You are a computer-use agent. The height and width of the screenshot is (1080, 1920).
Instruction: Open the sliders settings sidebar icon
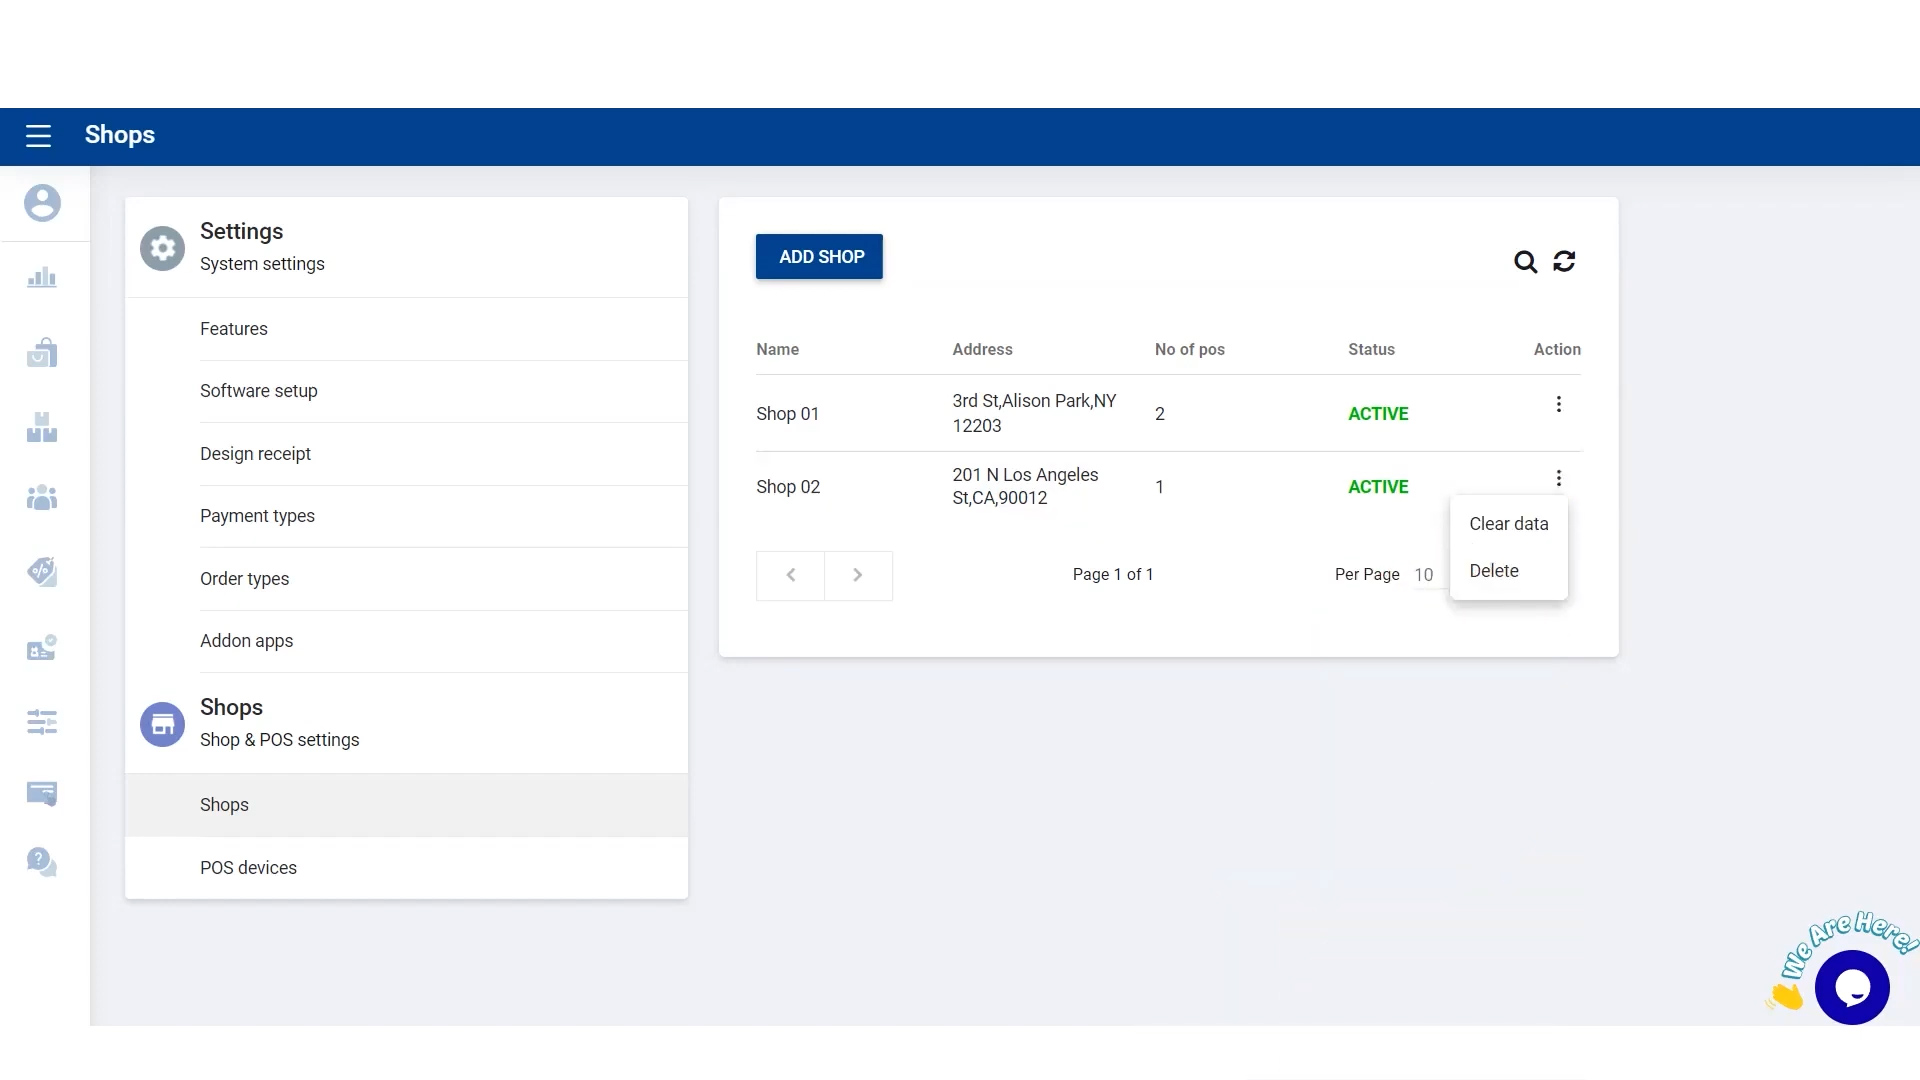click(x=42, y=721)
